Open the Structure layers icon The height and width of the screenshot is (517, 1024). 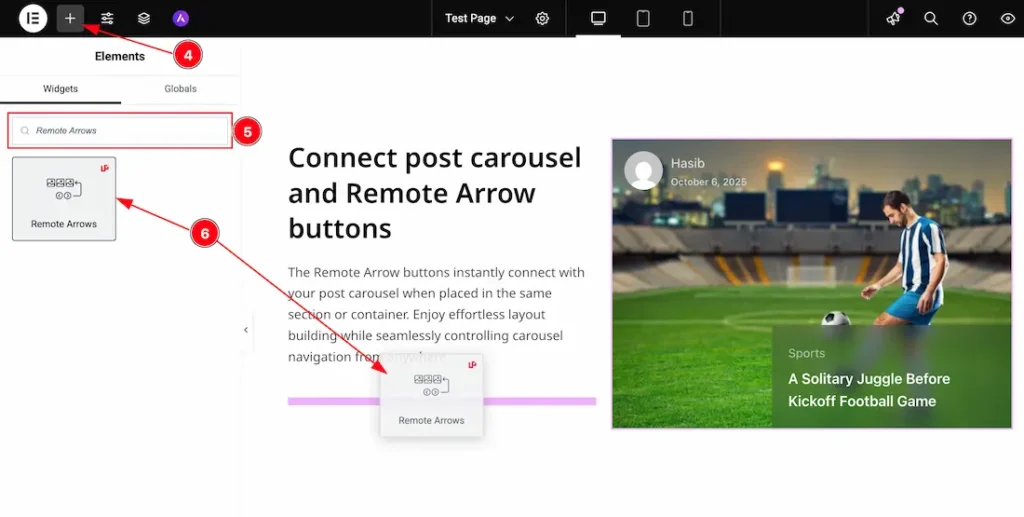(x=144, y=18)
